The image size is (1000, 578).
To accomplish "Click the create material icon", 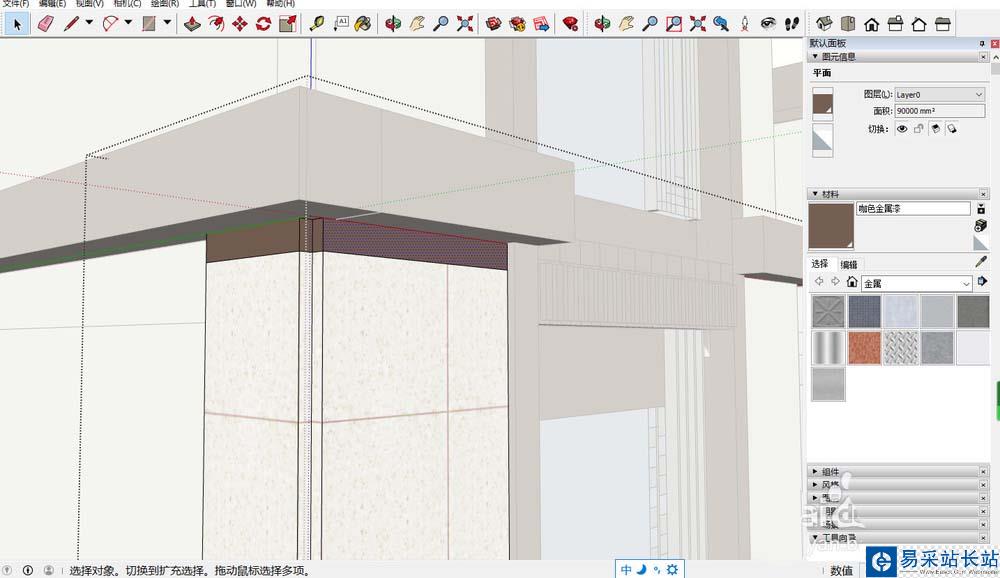I will pos(981,225).
